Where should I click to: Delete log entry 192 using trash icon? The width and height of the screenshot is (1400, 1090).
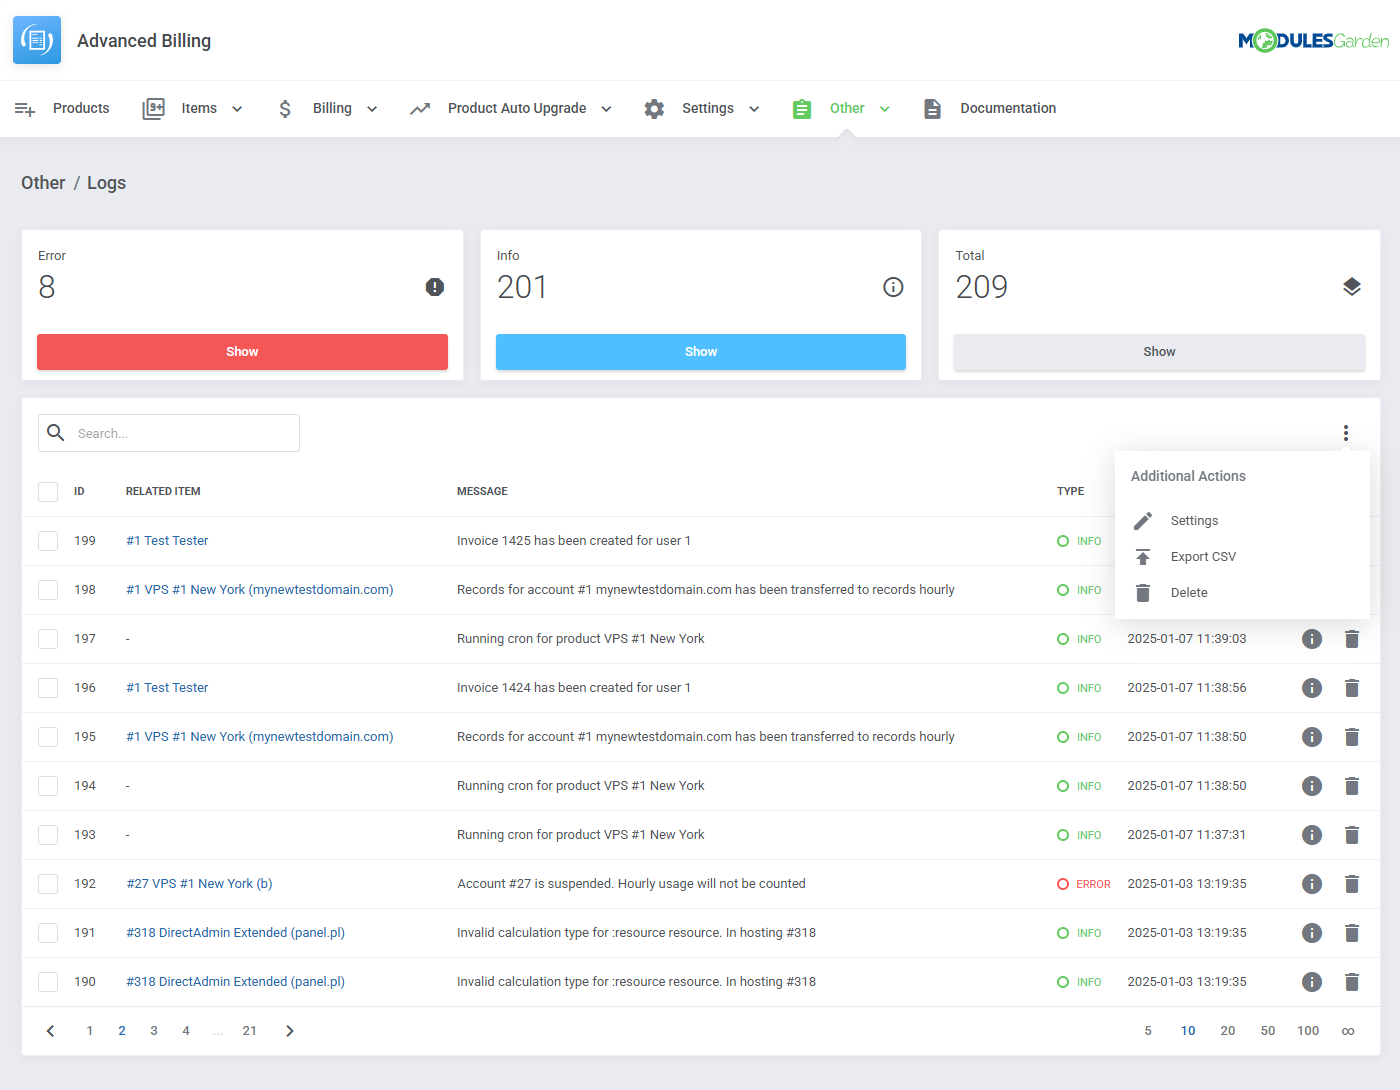(x=1351, y=884)
